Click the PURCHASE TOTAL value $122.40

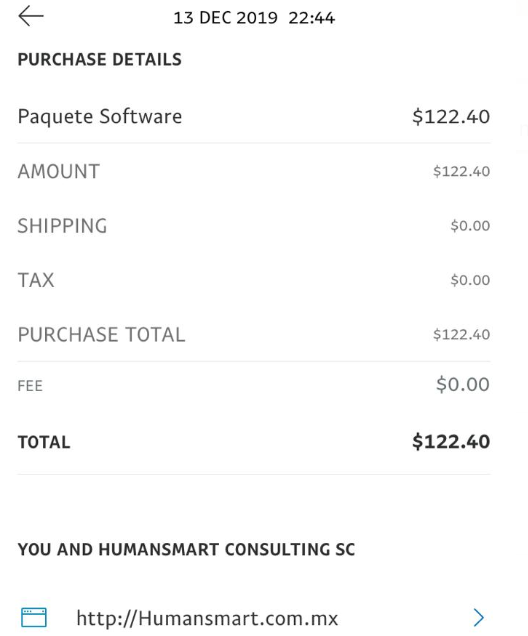[x=461, y=335]
